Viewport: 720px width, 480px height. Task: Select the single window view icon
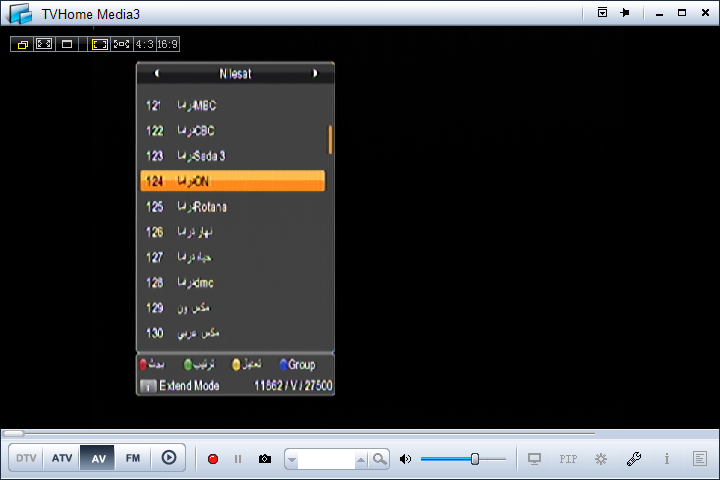pyautogui.click(x=67, y=44)
